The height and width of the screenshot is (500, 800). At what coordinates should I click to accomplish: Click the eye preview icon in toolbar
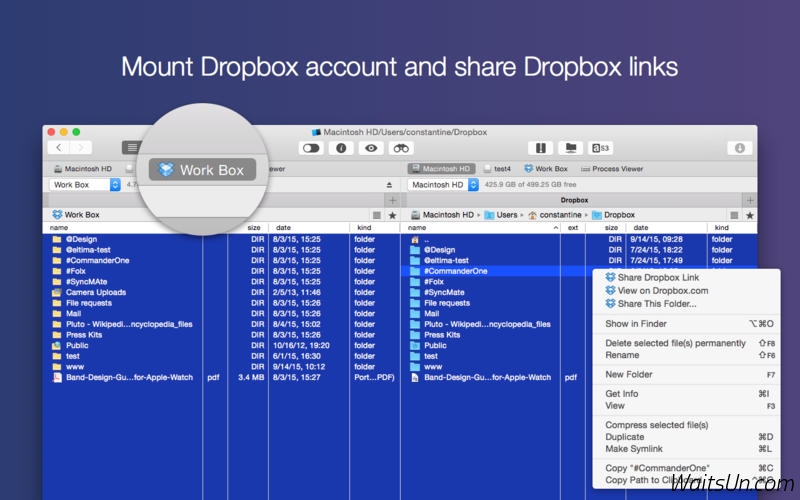[x=371, y=148]
